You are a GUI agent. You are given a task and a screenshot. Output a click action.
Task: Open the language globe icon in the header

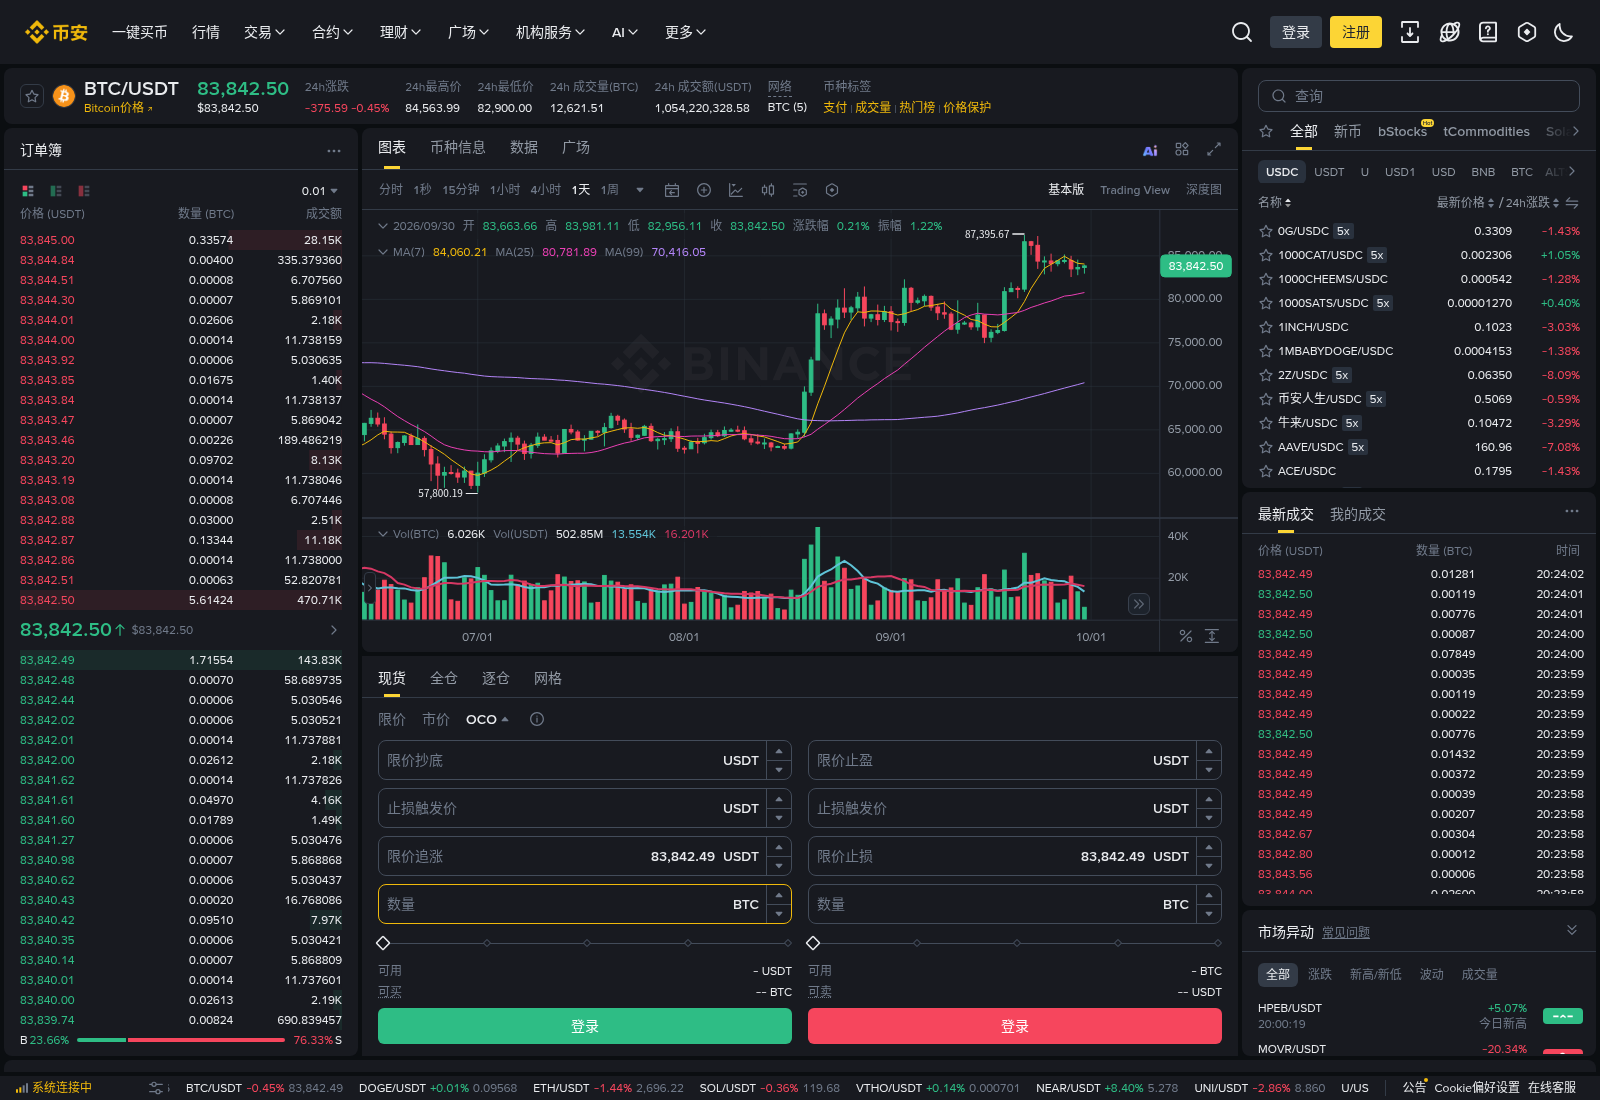[x=1449, y=32]
